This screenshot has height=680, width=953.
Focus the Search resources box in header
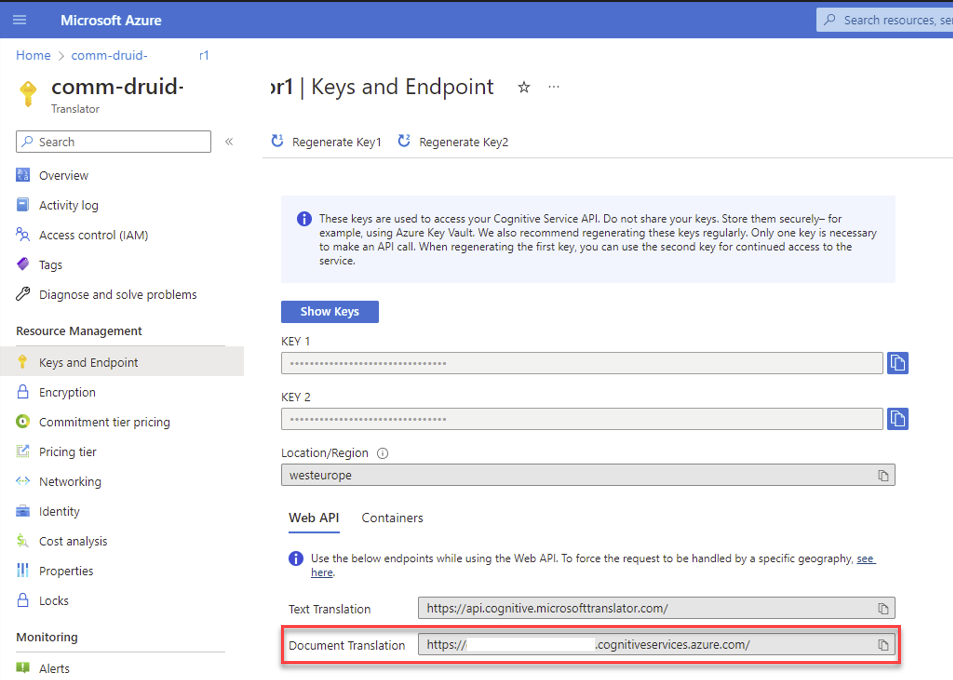pyautogui.click(x=885, y=20)
